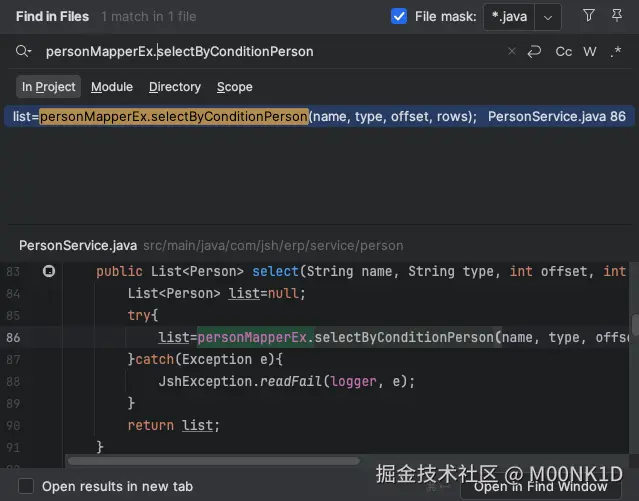Click '1 match in 1 file' text
The width and height of the screenshot is (639, 501).
pyautogui.click(x=148, y=17)
